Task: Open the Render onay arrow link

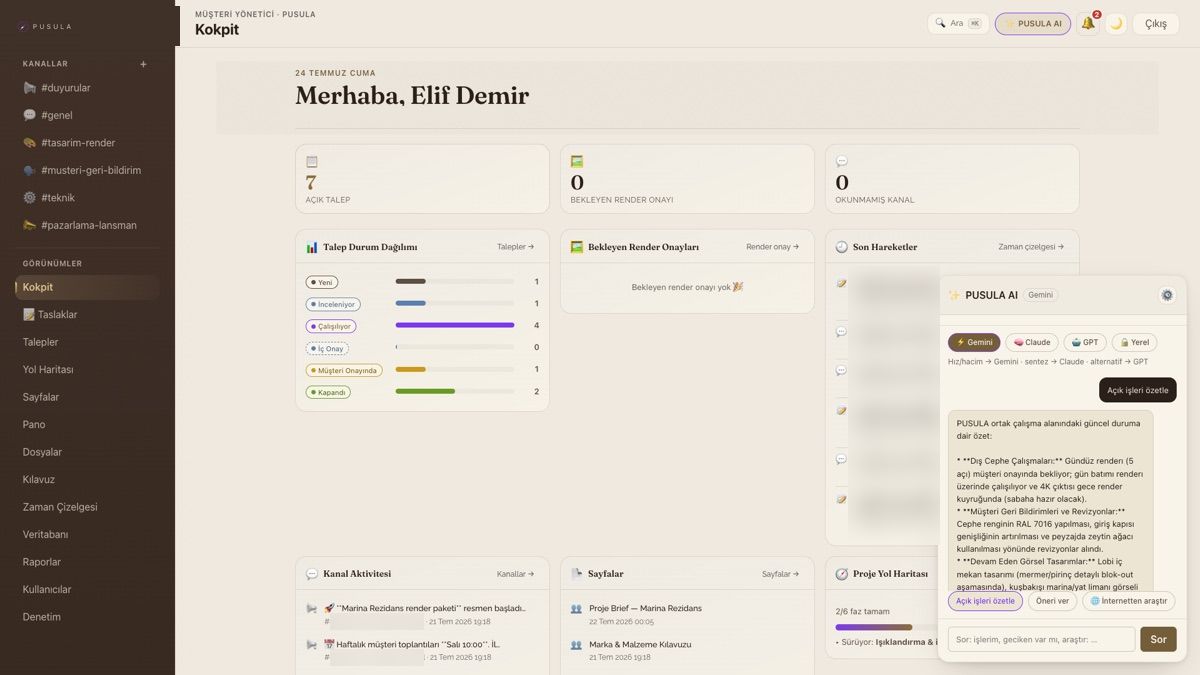Action: click(772, 247)
